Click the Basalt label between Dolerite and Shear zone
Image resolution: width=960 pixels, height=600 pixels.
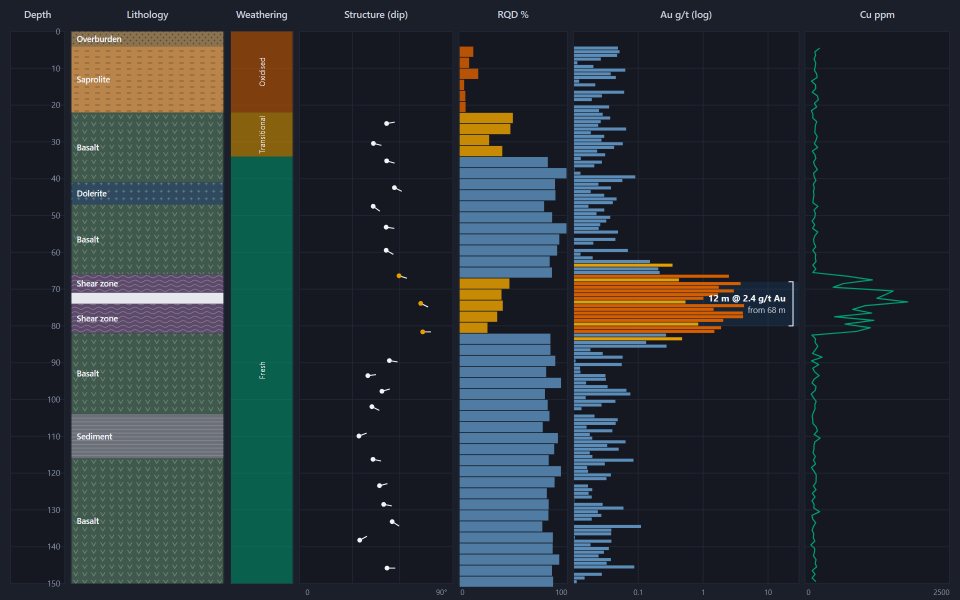[88, 239]
